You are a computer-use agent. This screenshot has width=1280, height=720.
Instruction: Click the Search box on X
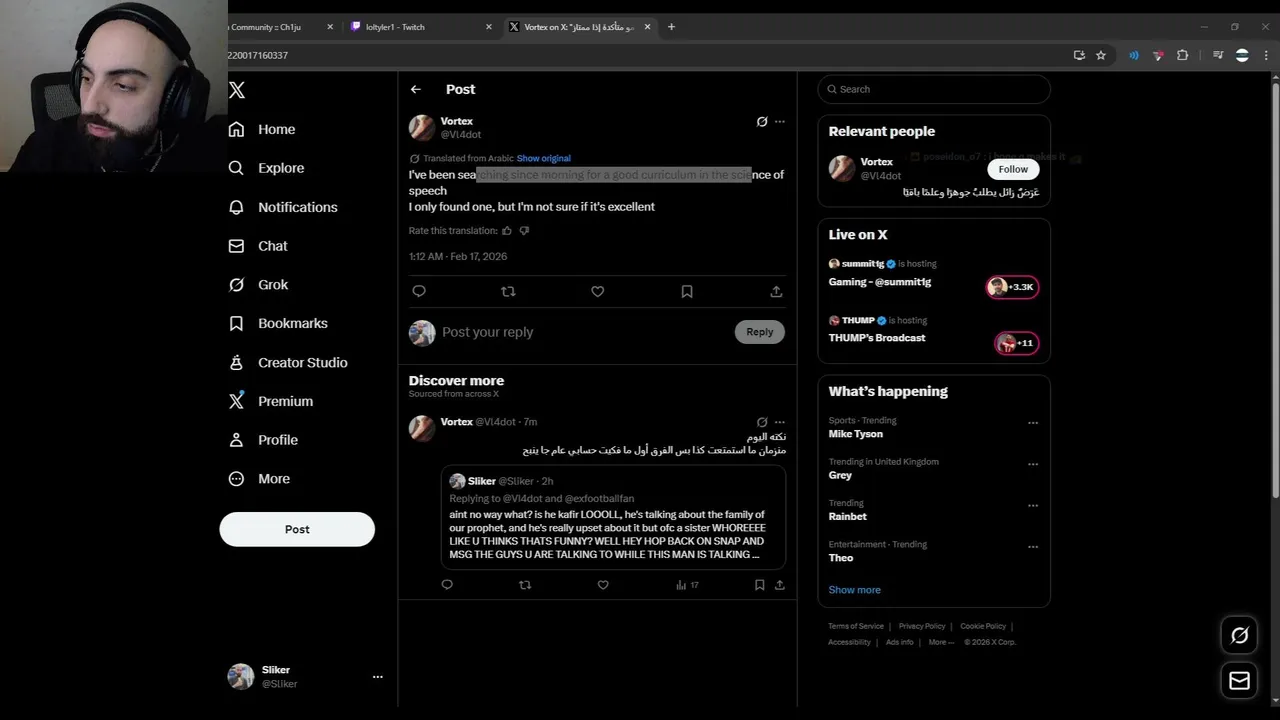pos(934,89)
